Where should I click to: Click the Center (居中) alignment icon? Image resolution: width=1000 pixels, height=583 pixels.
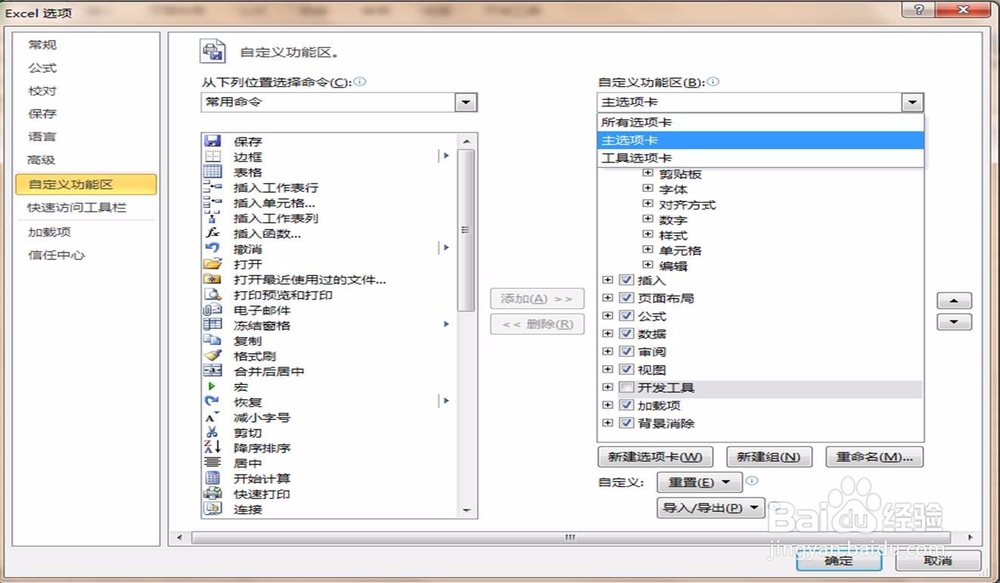[212, 462]
